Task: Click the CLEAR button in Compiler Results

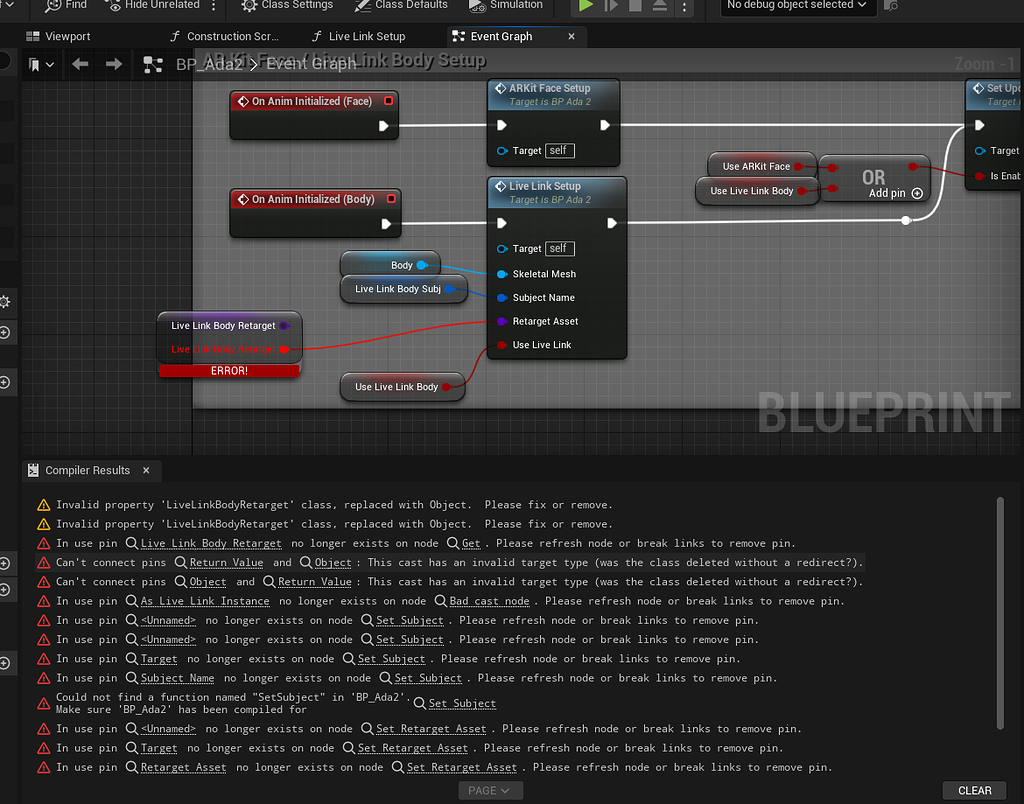Action: coord(973,789)
